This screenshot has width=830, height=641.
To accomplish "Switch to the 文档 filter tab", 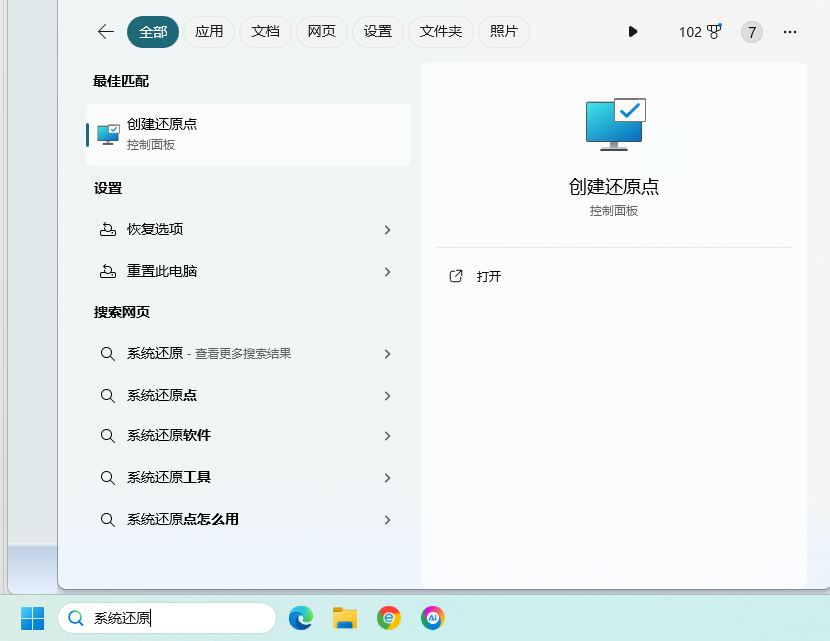I will pos(265,32).
